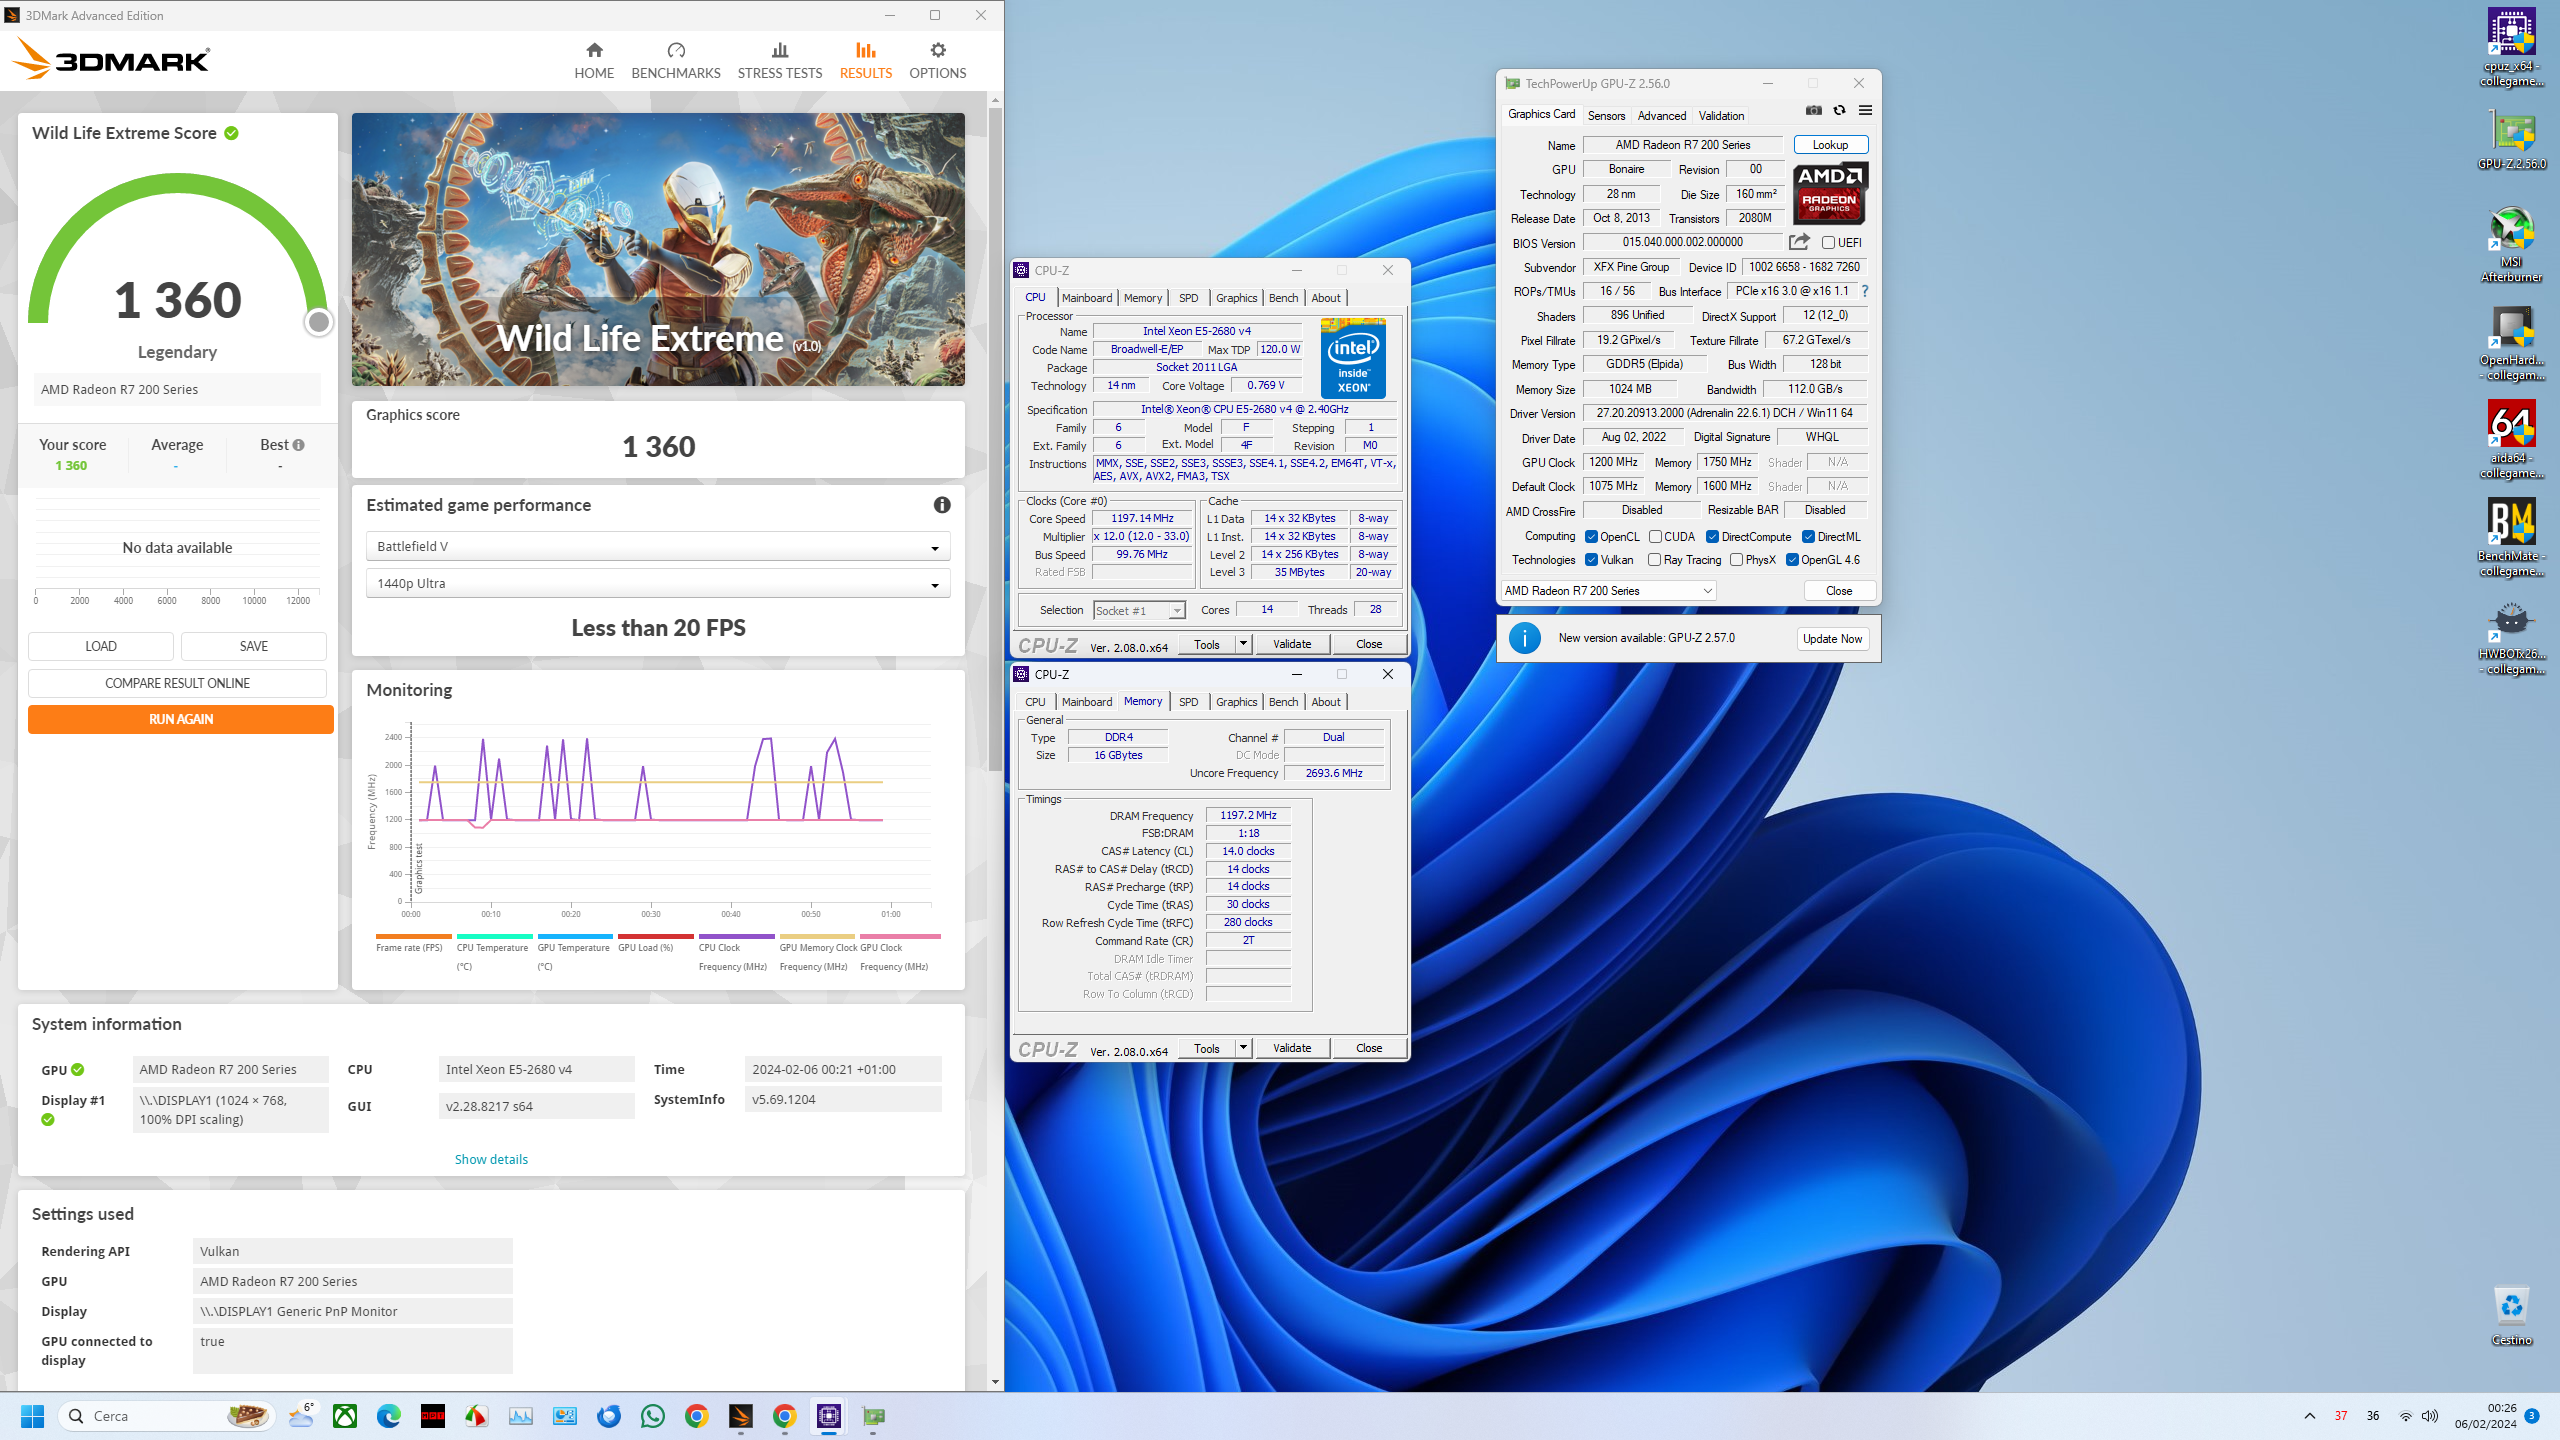Click the info icon next to Best
Image resolution: width=2560 pixels, height=1440 pixels.
click(299, 445)
